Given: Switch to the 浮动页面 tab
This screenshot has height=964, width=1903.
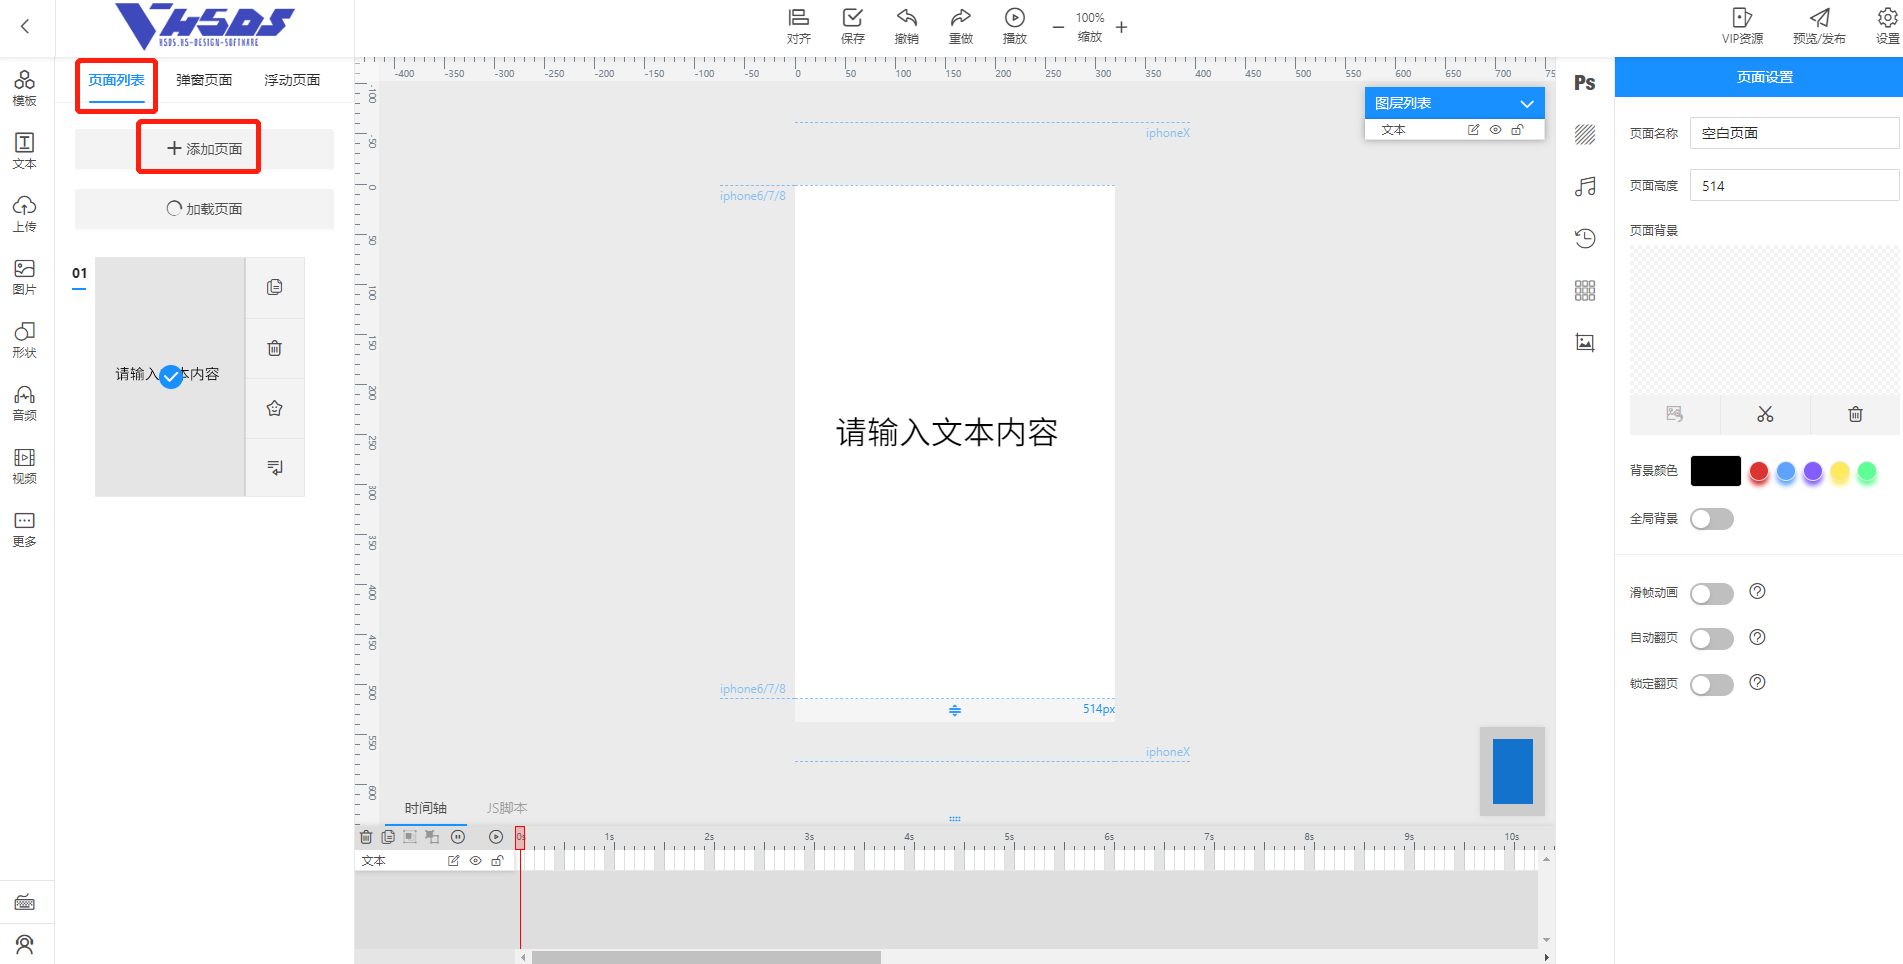Looking at the screenshot, I should (292, 80).
